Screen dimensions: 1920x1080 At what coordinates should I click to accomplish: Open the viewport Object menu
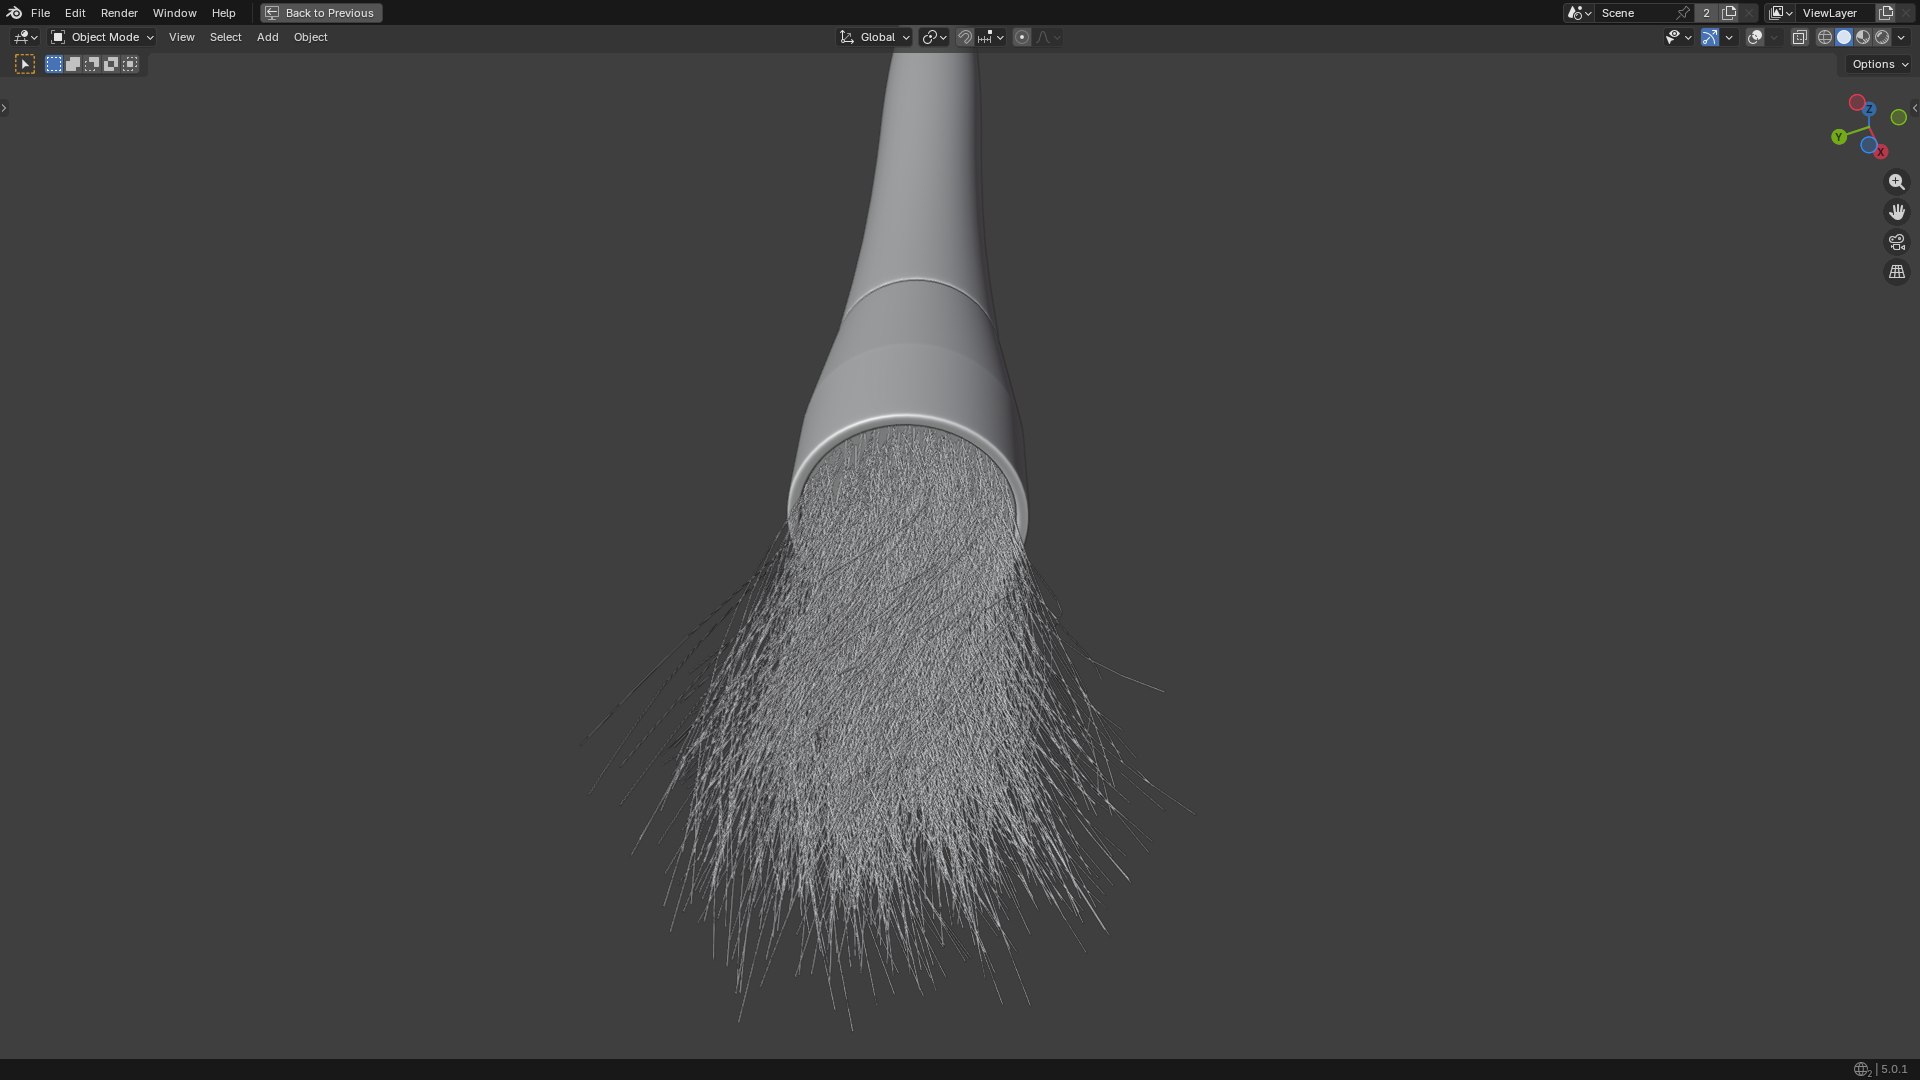pyautogui.click(x=310, y=37)
